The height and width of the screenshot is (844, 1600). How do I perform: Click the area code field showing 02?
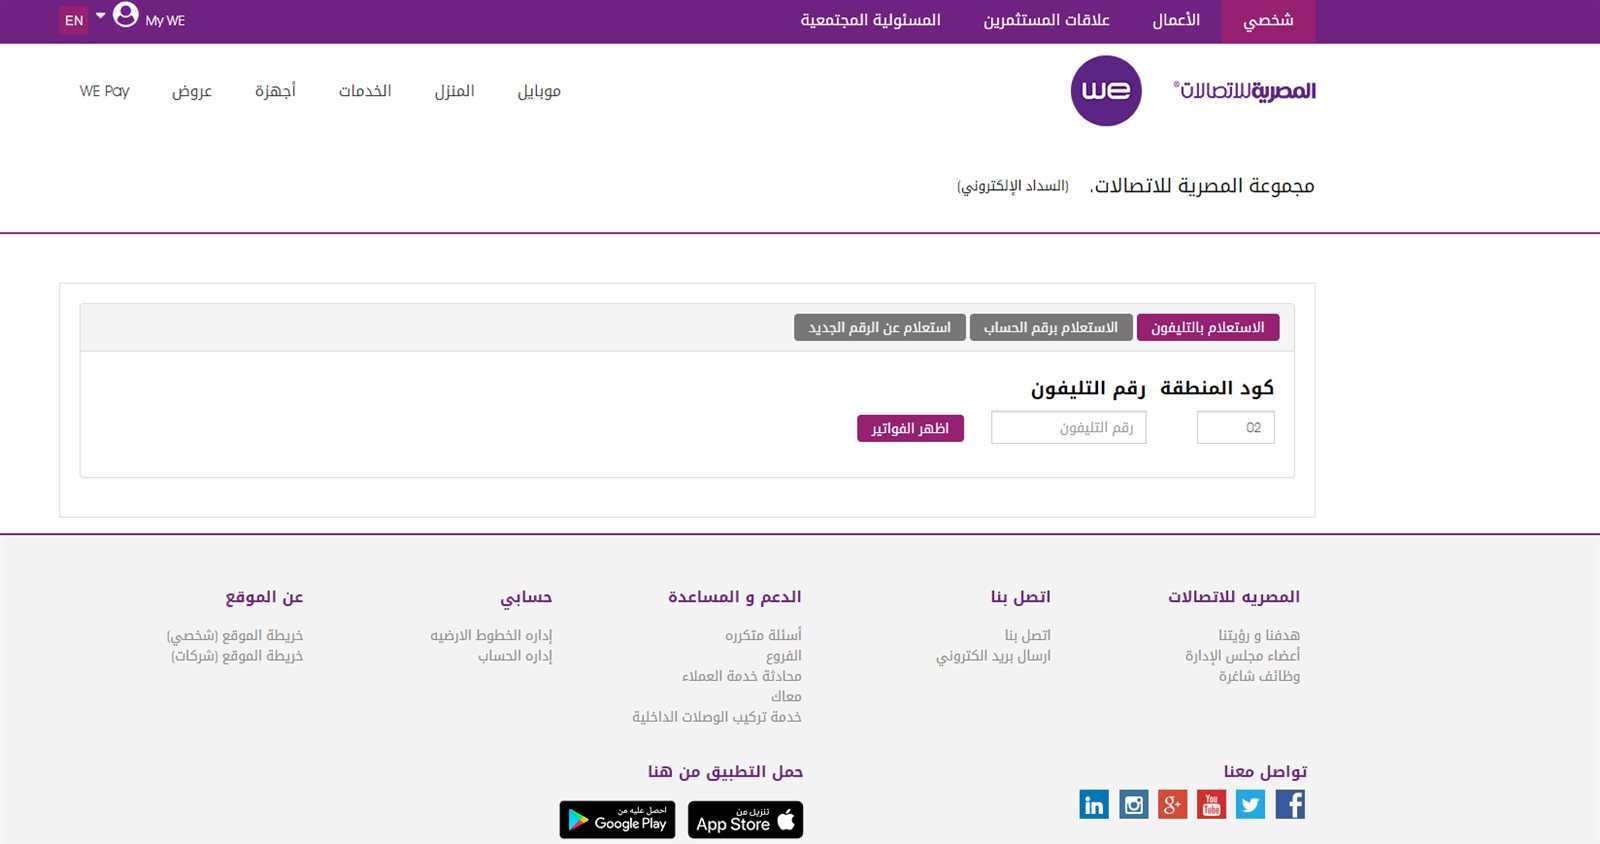[x=1235, y=428]
